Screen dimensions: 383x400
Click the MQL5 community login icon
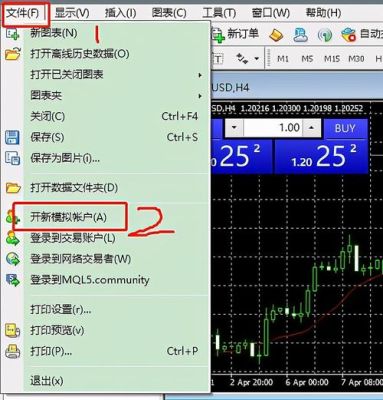pos(13,280)
